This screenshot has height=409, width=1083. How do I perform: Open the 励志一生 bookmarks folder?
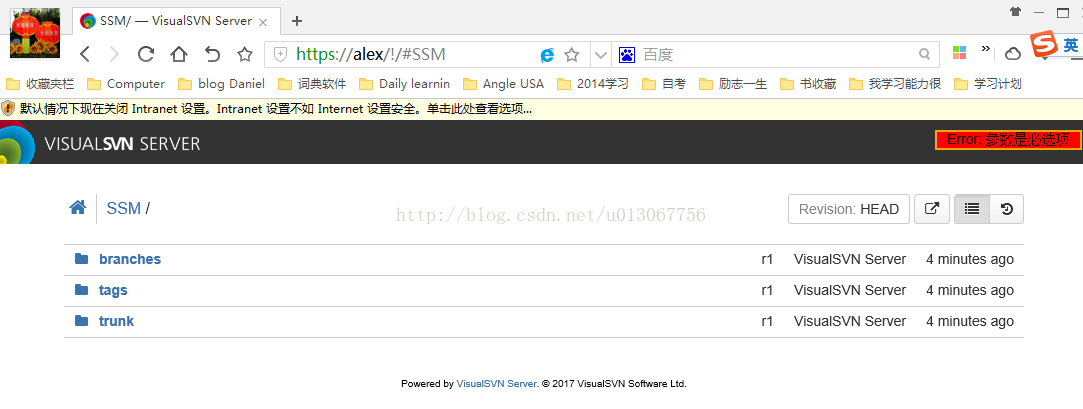point(734,84)
